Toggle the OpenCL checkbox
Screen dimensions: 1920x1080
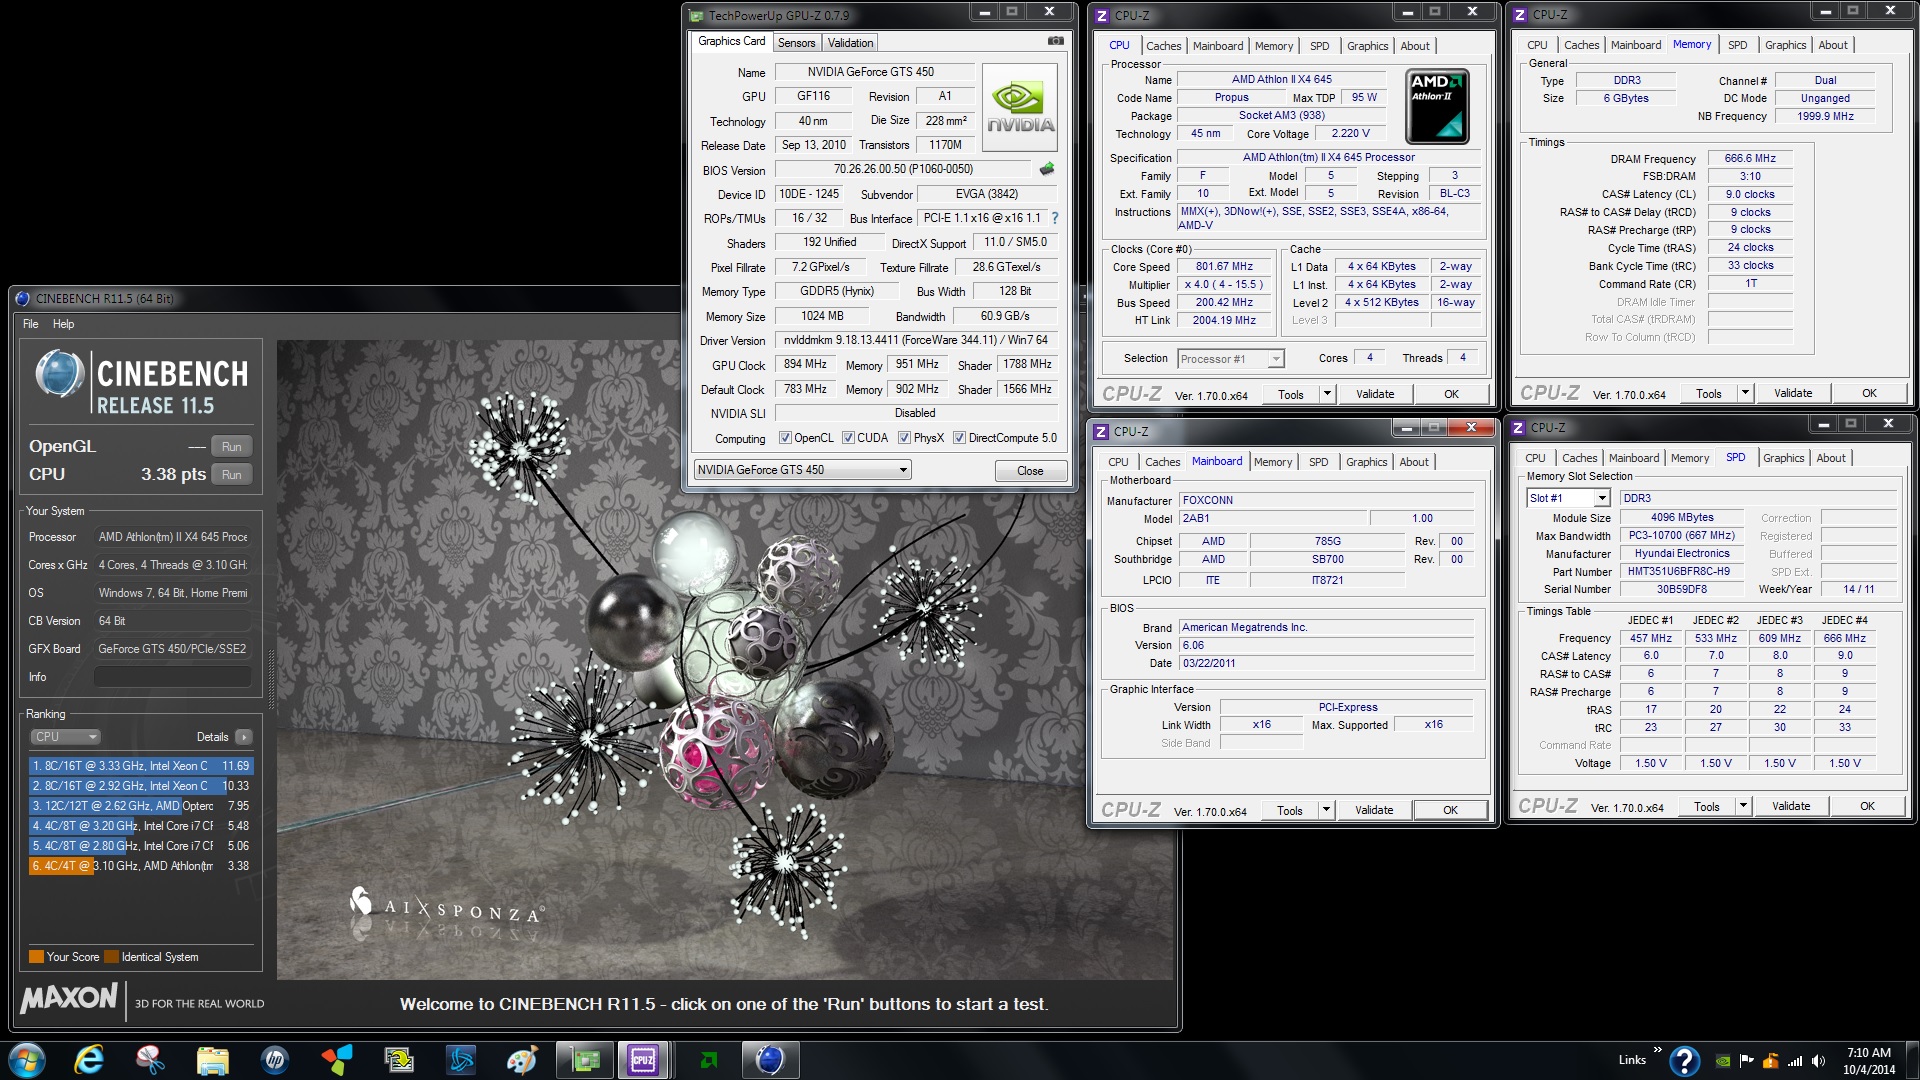(785, 438)
